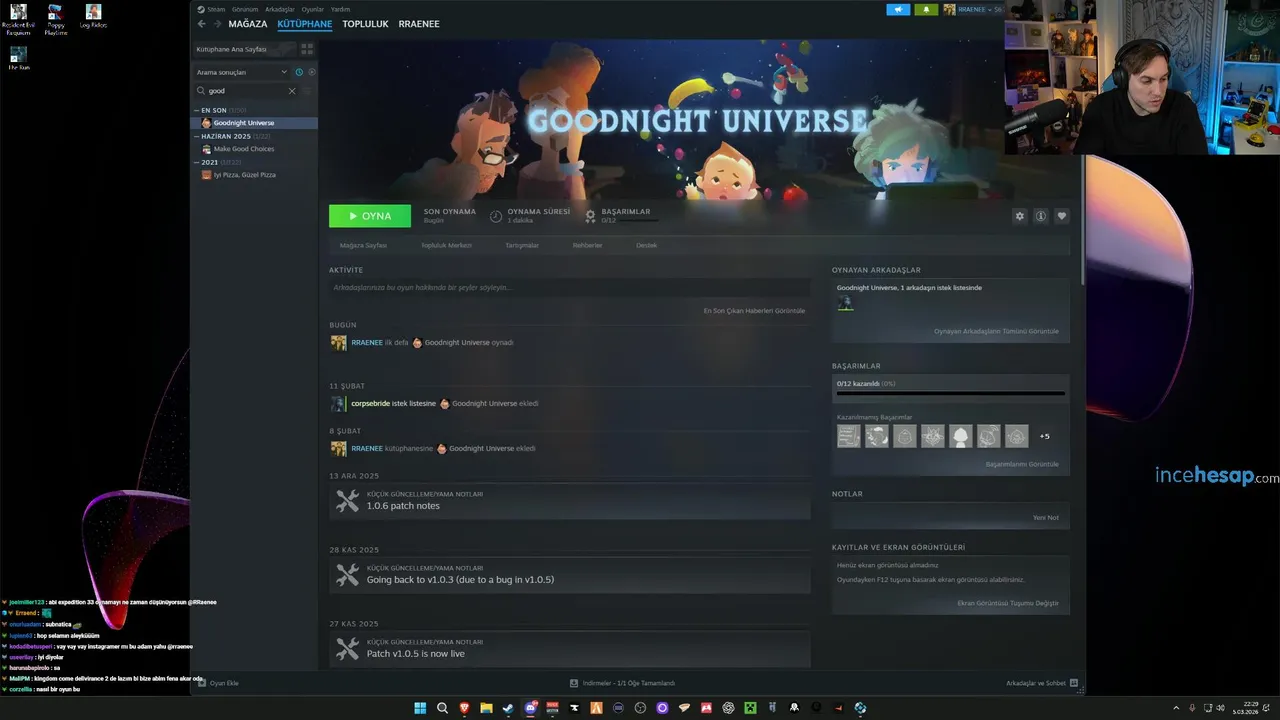Click the blue announcements megaphone button
The image size is (1280, 720).
898,9
